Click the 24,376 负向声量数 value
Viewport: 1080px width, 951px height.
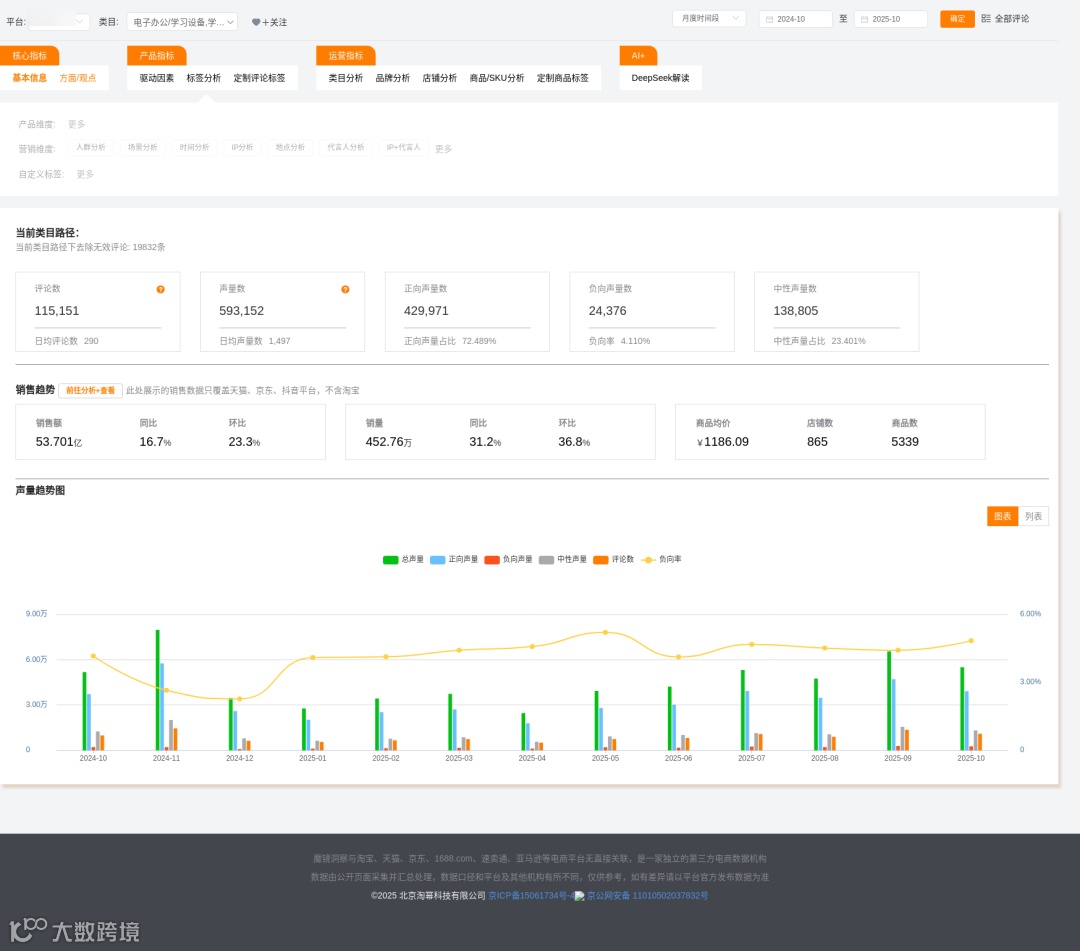608,311
